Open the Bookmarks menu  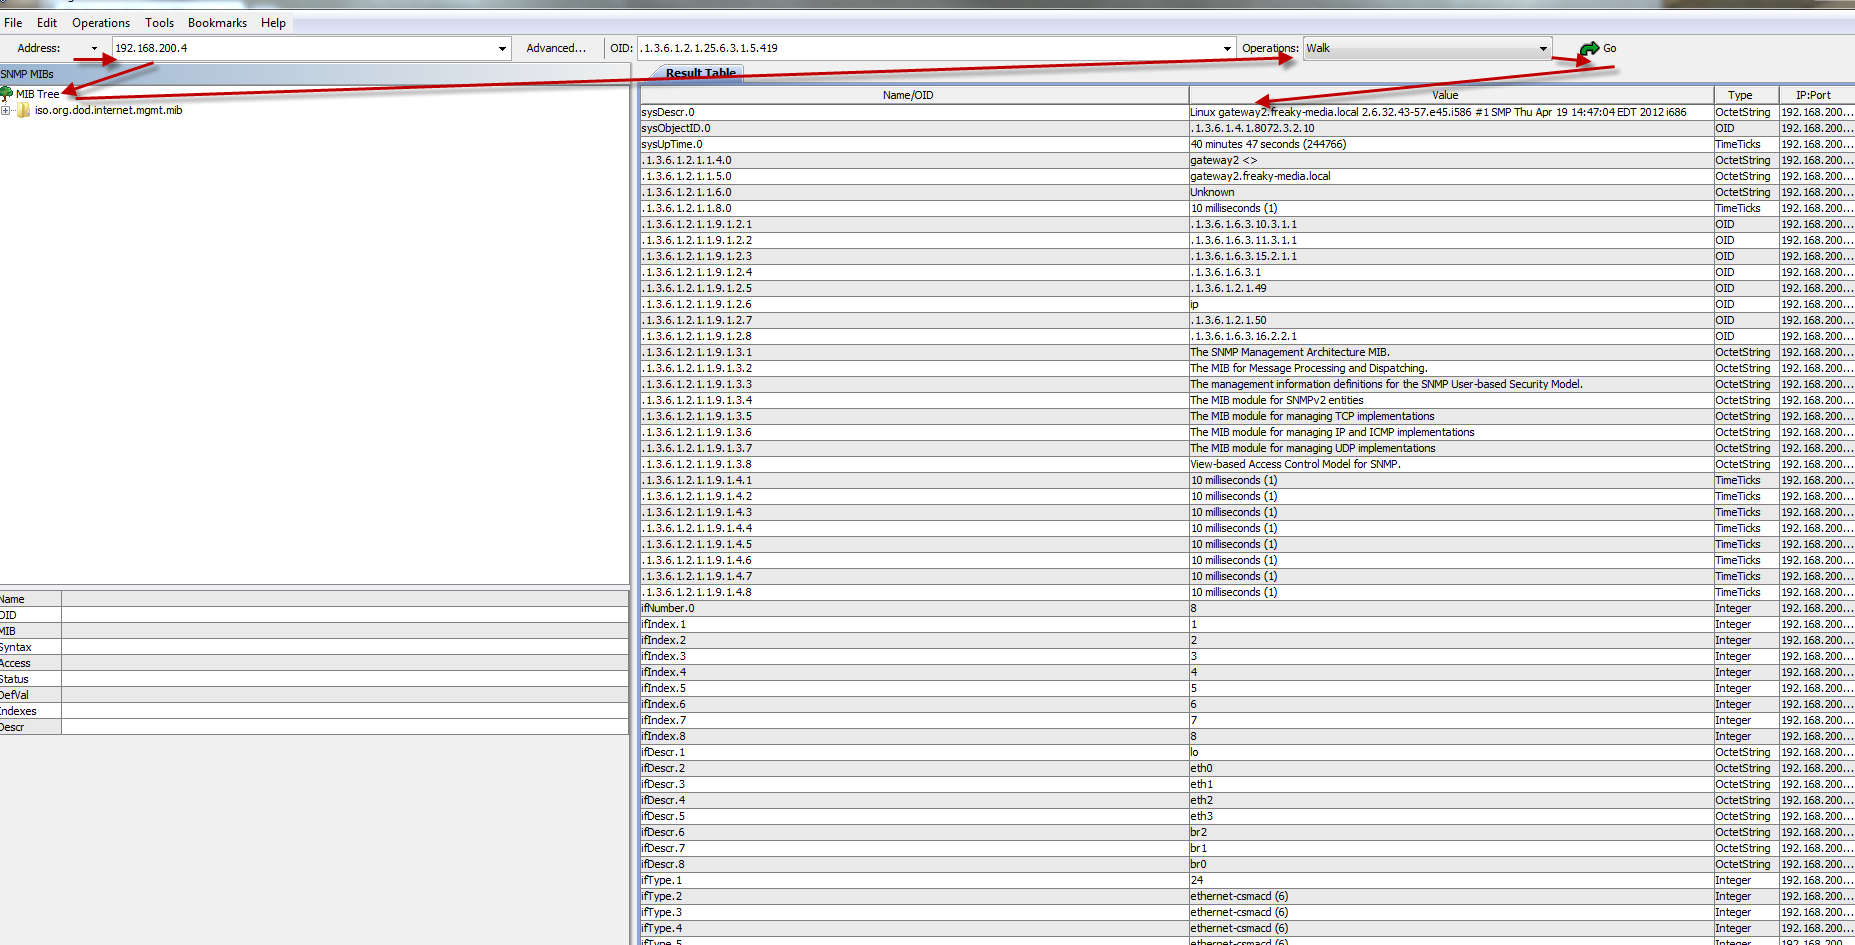(217, 22)
